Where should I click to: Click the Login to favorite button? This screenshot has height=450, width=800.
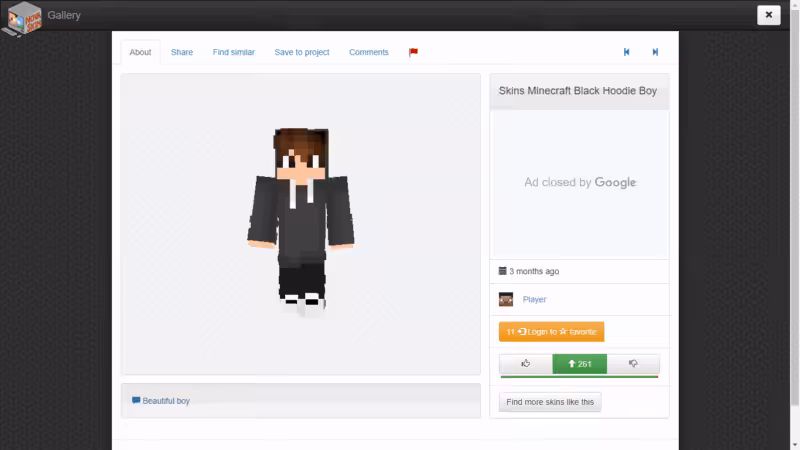click(x=552, y=332)
